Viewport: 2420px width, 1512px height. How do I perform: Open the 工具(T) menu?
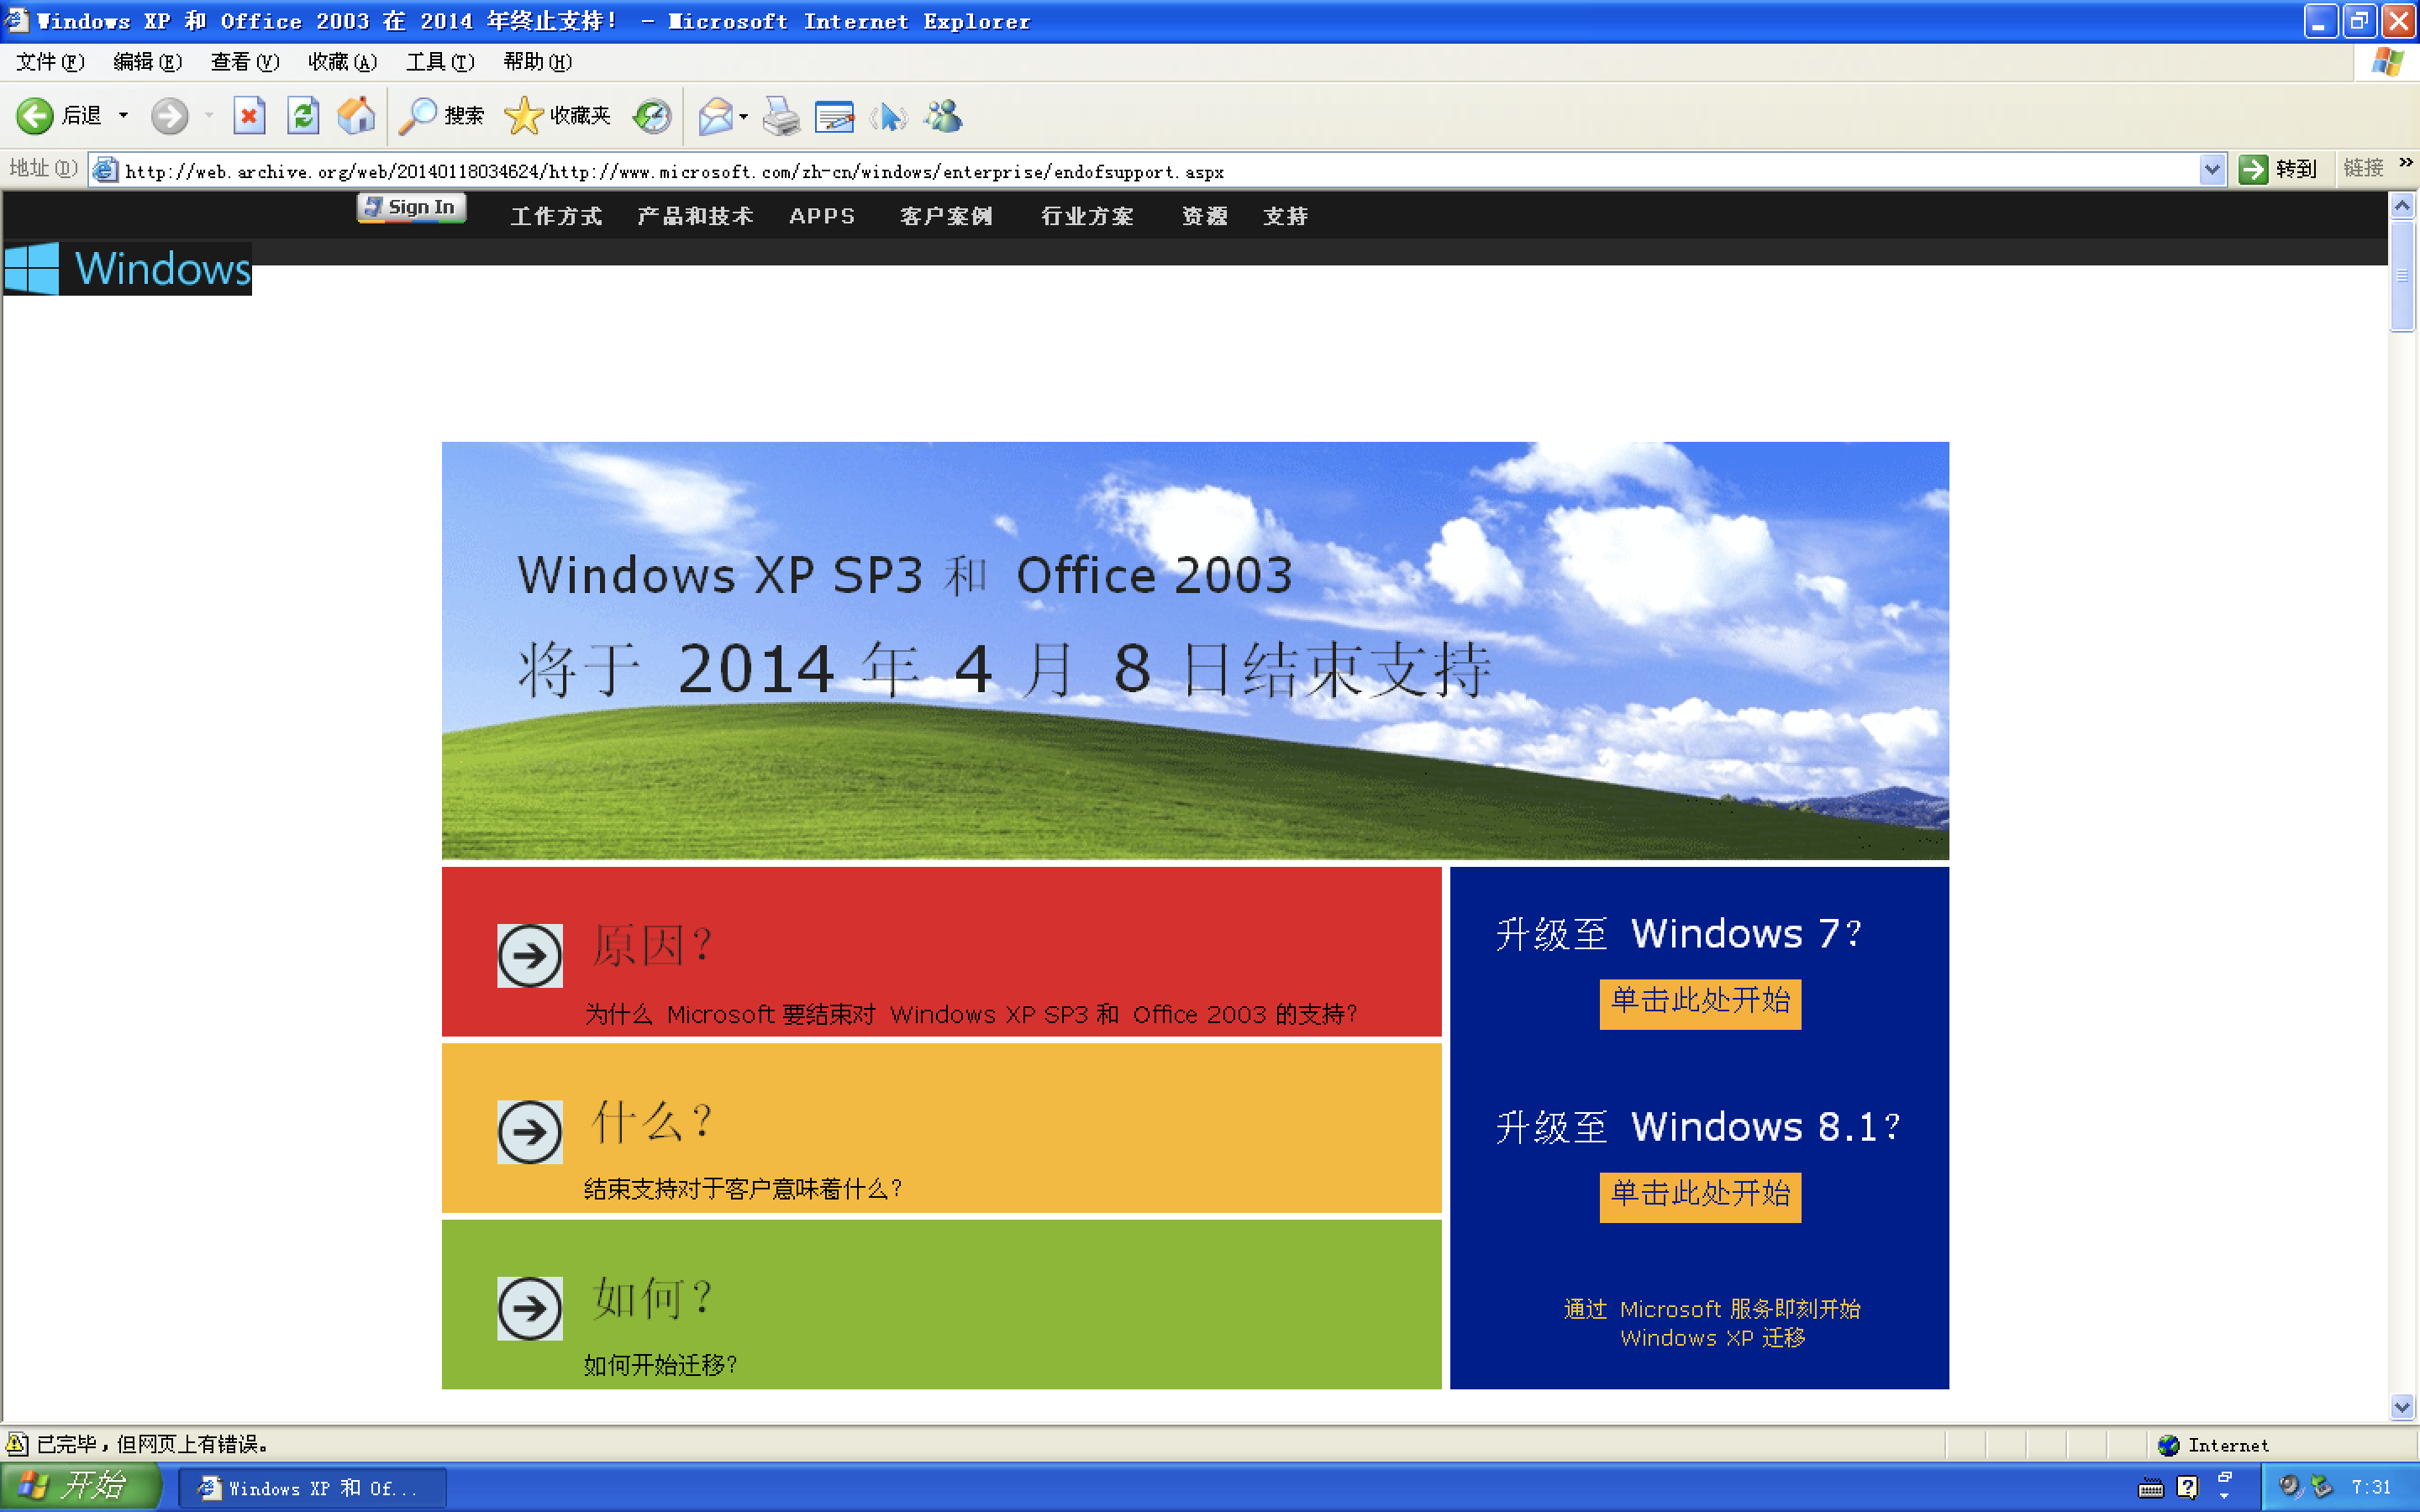(x=440, y=62)
